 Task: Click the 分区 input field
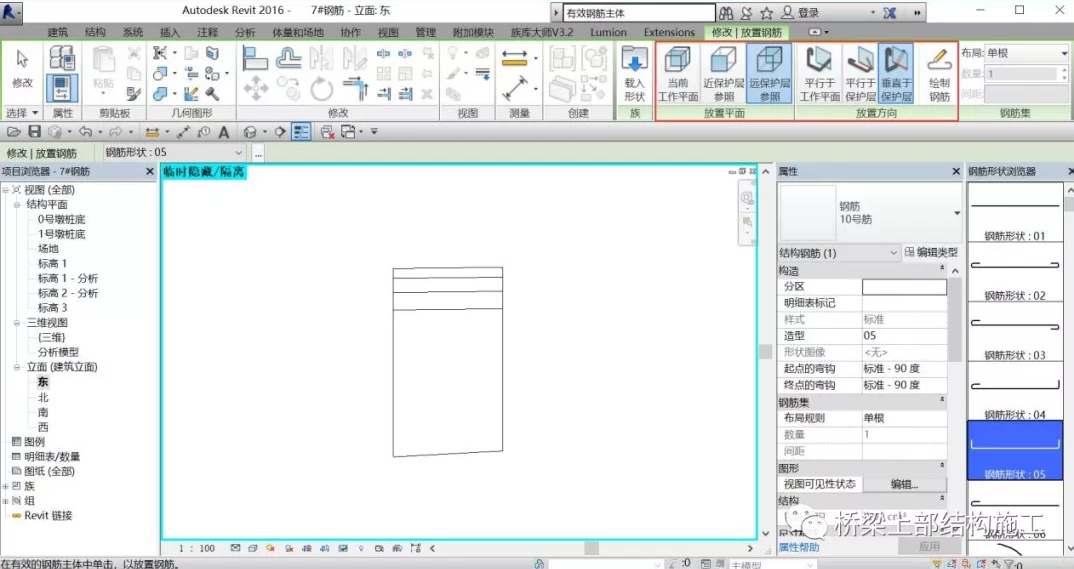coord(904,287)
